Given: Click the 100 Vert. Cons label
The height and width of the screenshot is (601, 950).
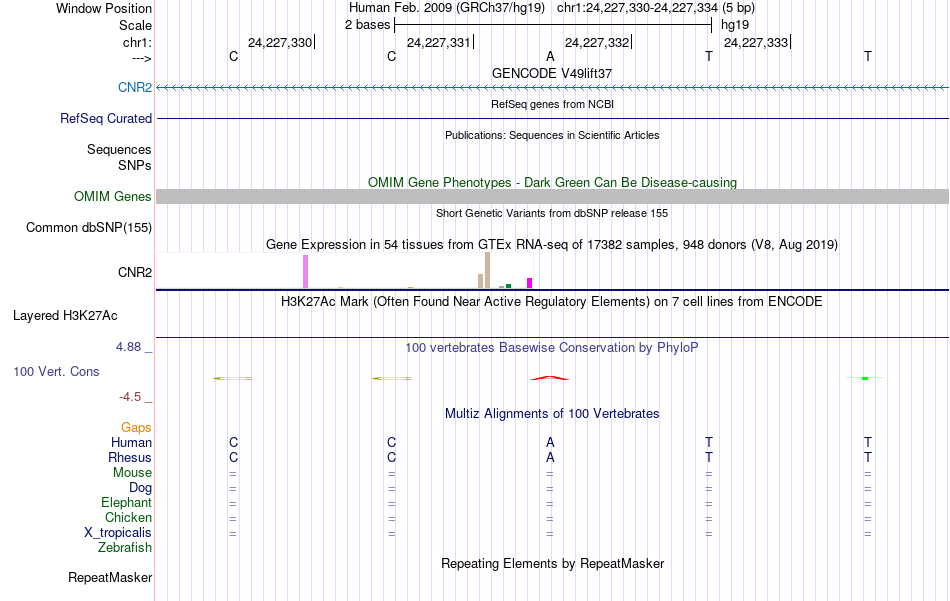Looking at the screenshot, I should tap(56, 371).
